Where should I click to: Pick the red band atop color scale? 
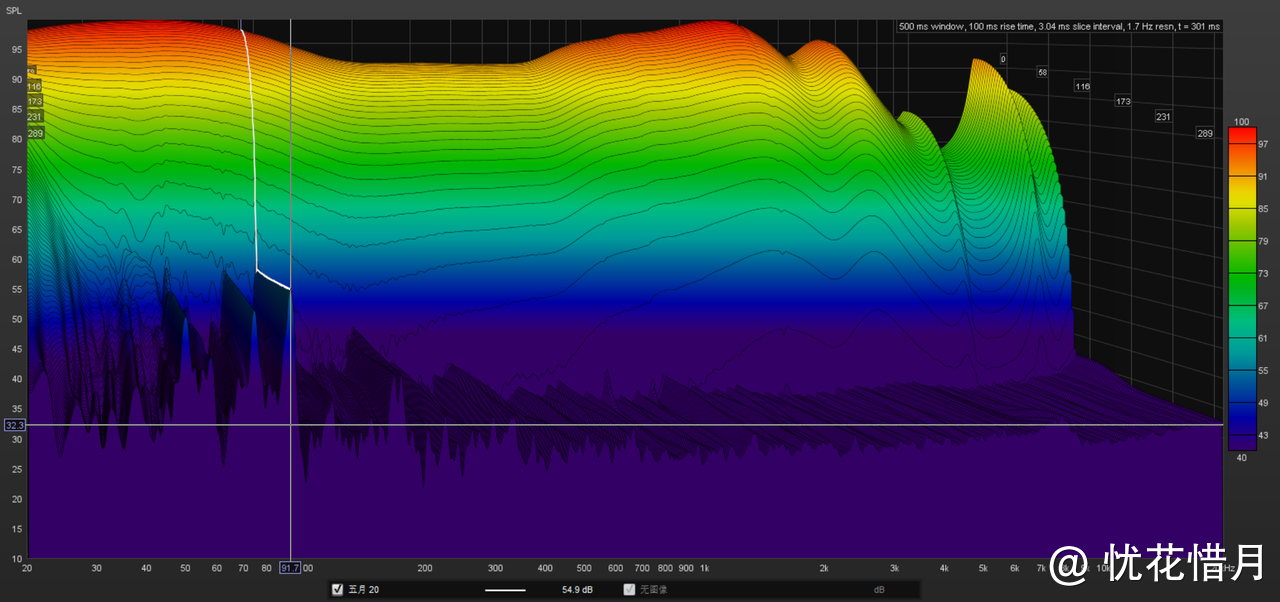pyautogui.click(x=1241, y=134)
